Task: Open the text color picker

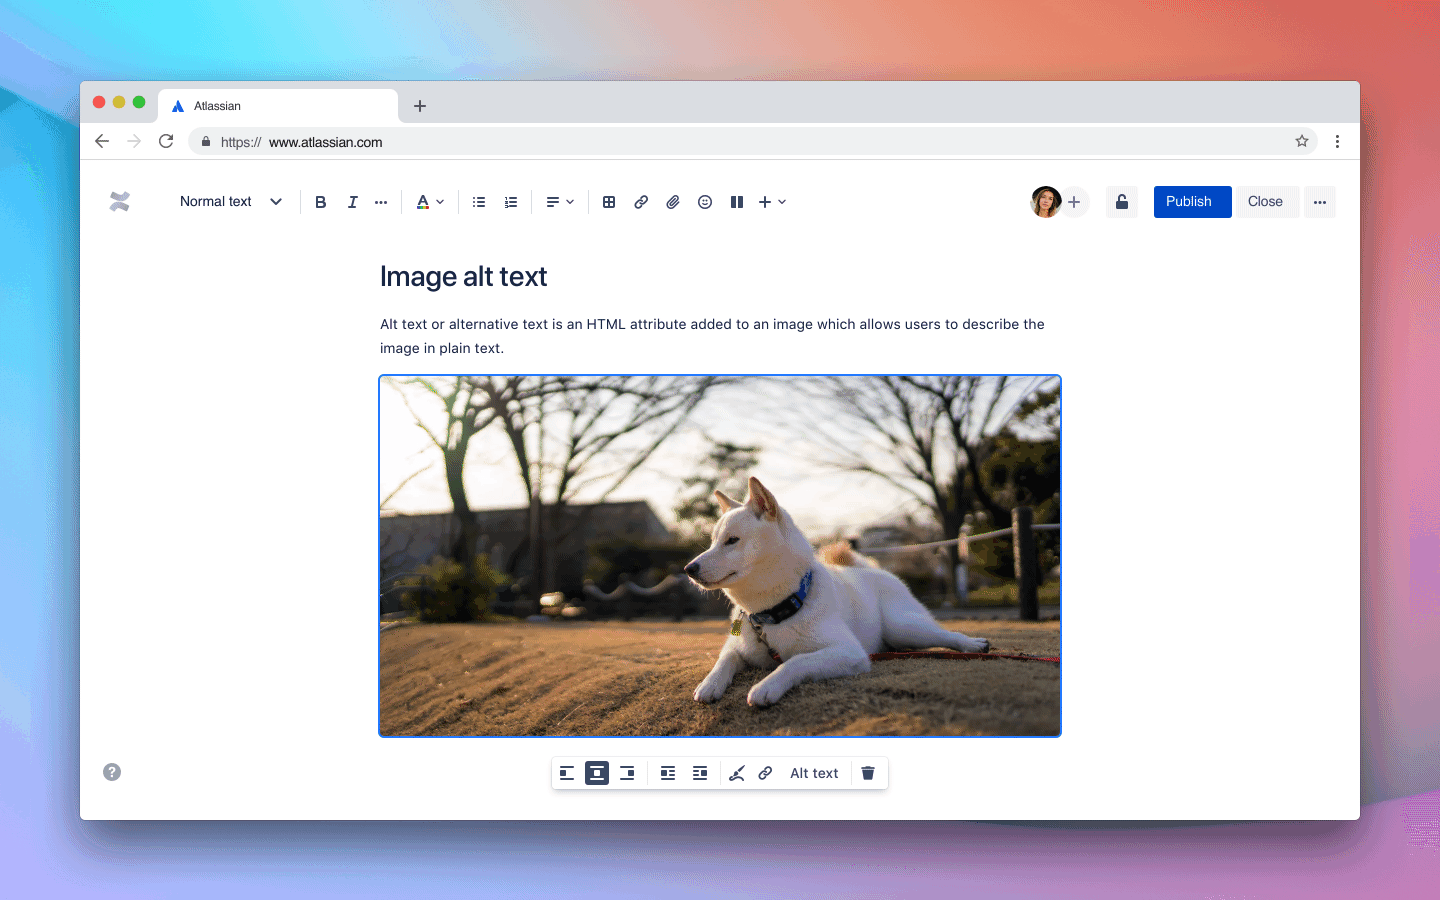Action: pos(430,202)
